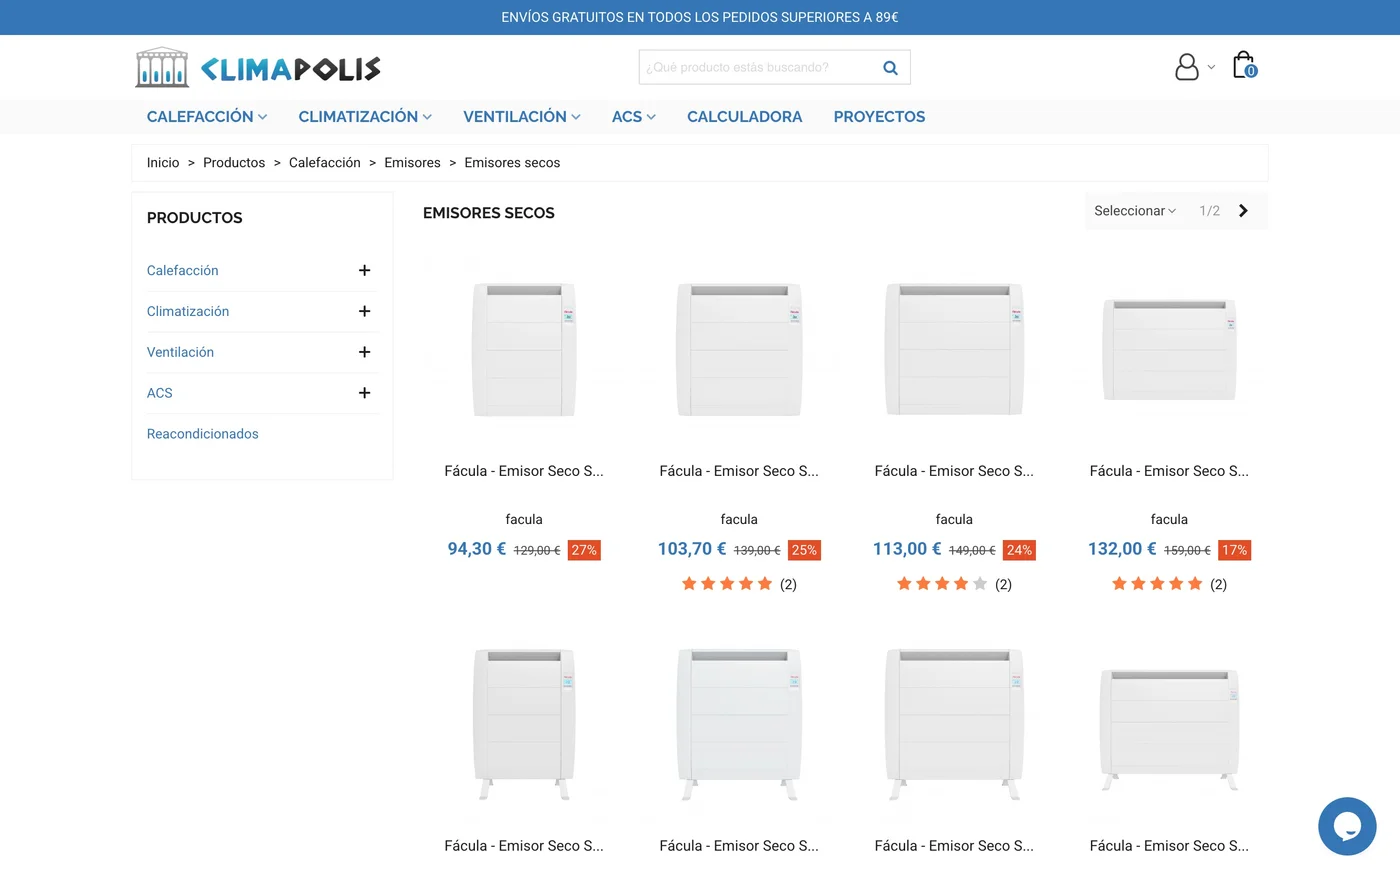Open the user account icon
The width and height of the screenshot is (1400, 875).
[x=1187, y=67]
